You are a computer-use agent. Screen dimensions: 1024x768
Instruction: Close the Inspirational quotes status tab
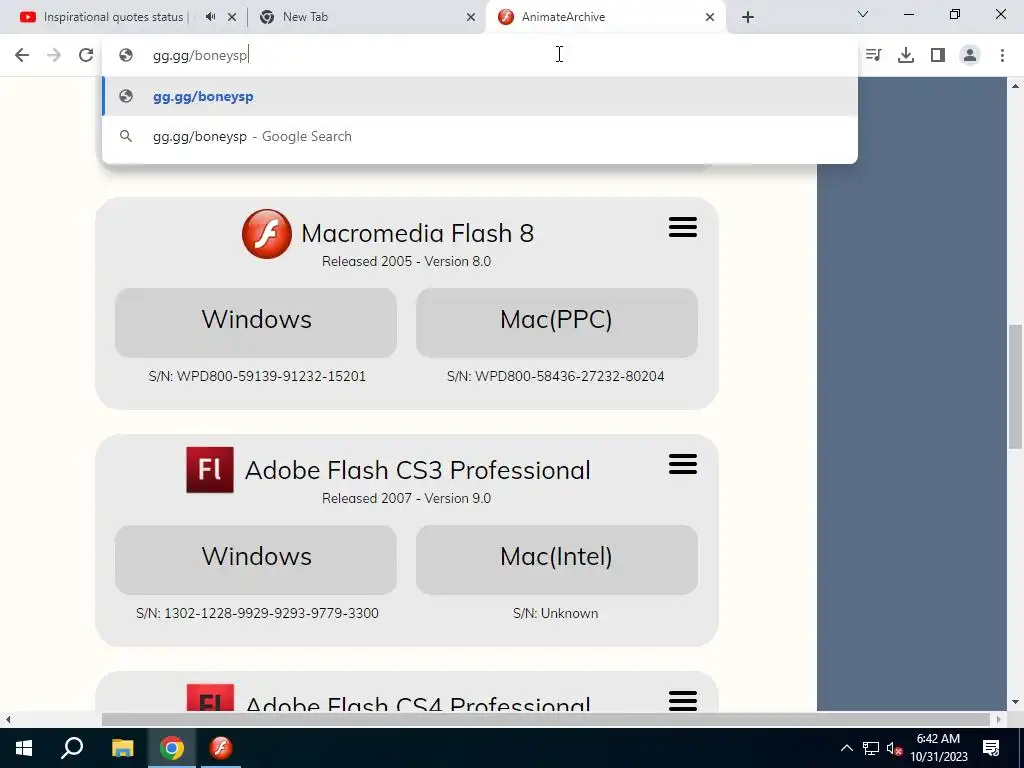pos(232,17)
